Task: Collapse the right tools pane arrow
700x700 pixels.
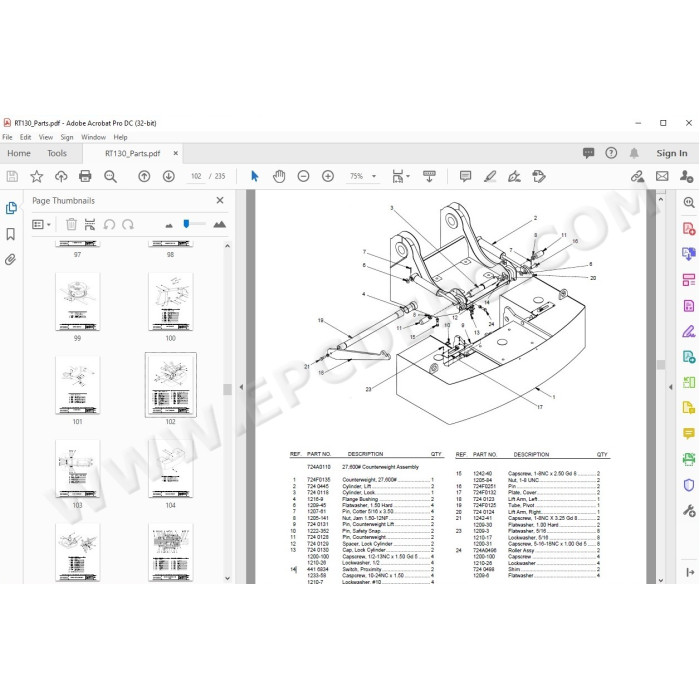Action: [x=671, y=387]
